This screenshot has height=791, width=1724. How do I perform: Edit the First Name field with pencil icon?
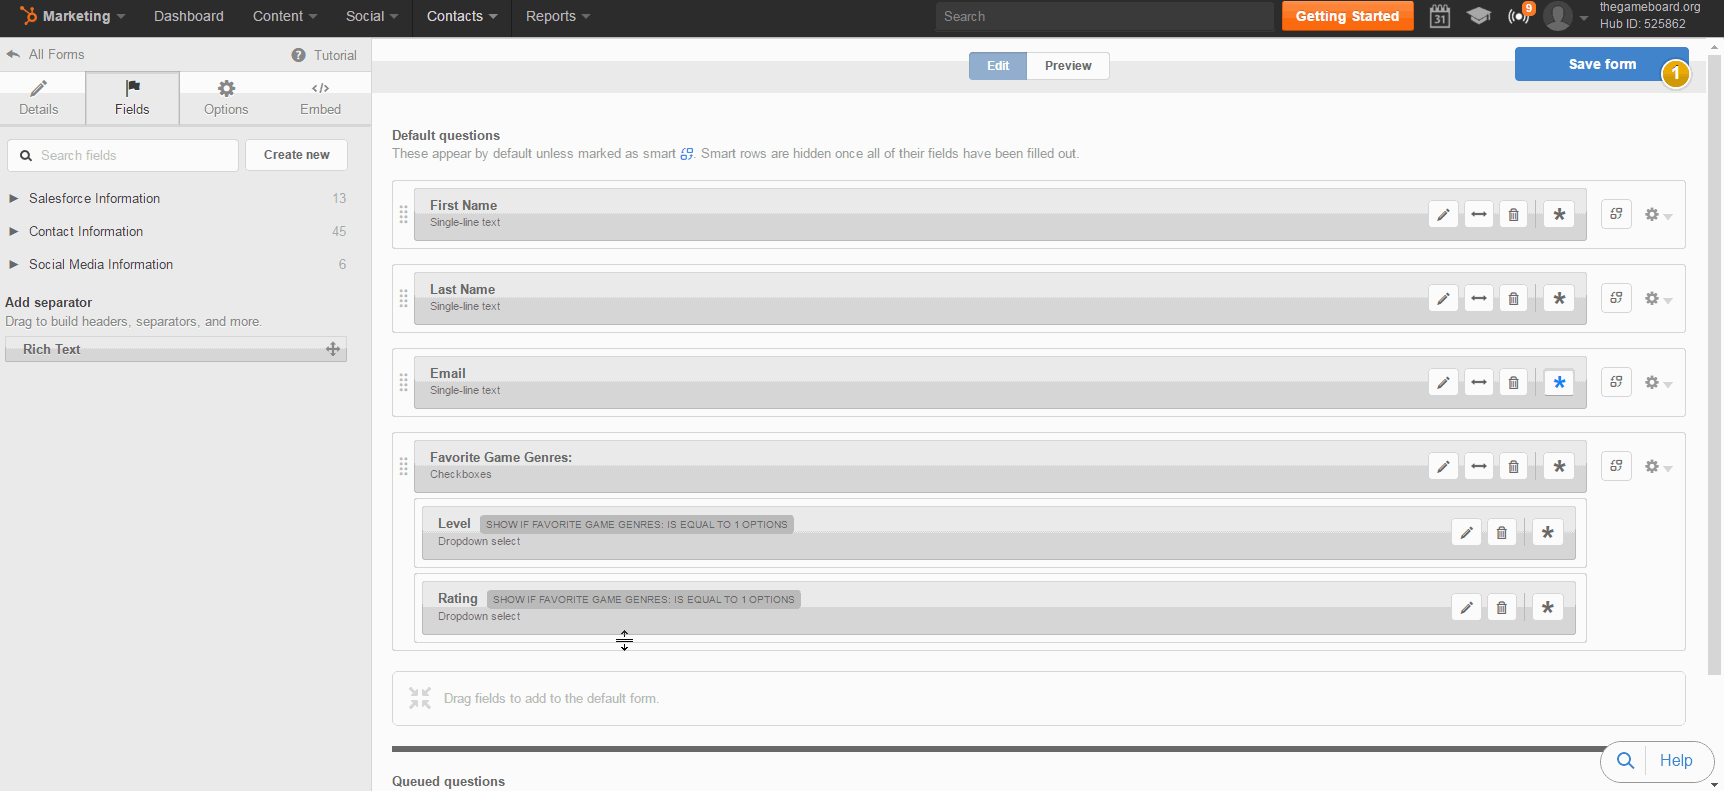(1443, 215)
